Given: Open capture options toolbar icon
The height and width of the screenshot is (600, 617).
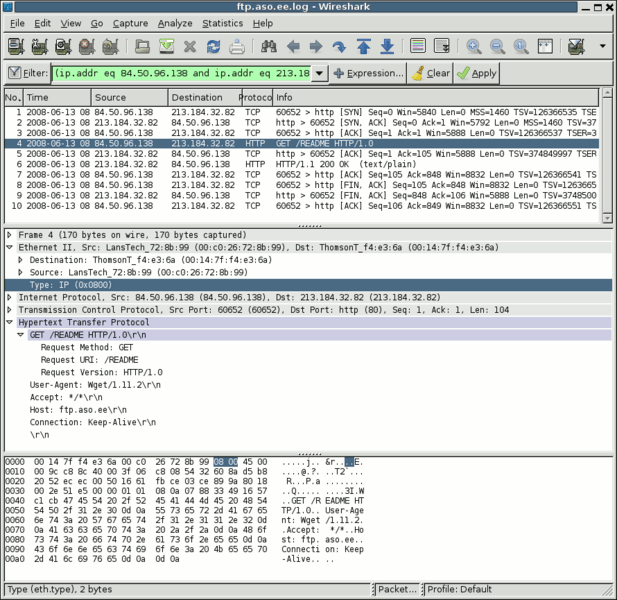Looking at the screenshot, I should coord(40,46).
